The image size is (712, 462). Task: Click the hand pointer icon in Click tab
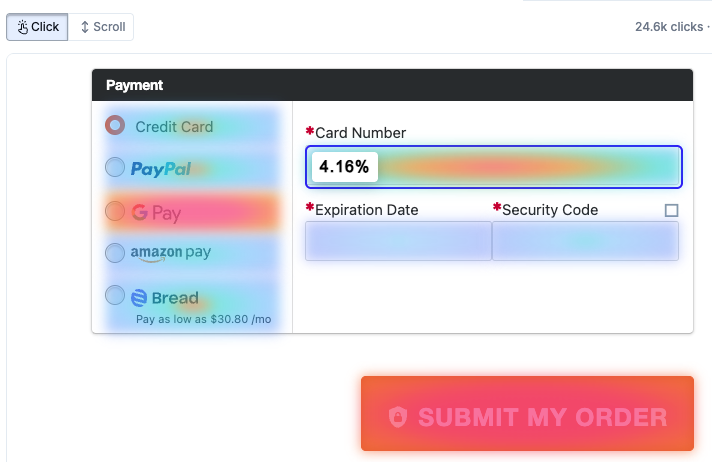point(22,27)
